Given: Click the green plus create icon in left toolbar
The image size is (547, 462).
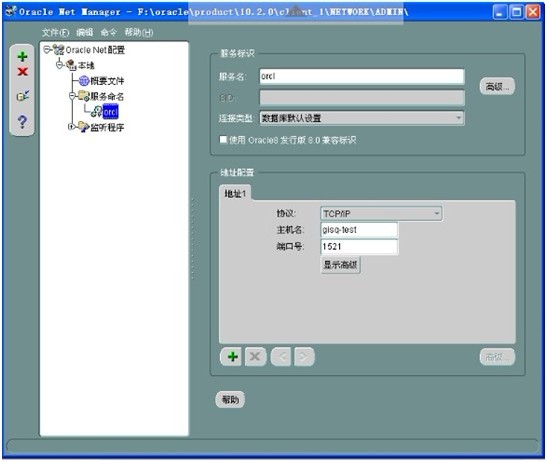Looking at the screenshot, I should point(23,56).
